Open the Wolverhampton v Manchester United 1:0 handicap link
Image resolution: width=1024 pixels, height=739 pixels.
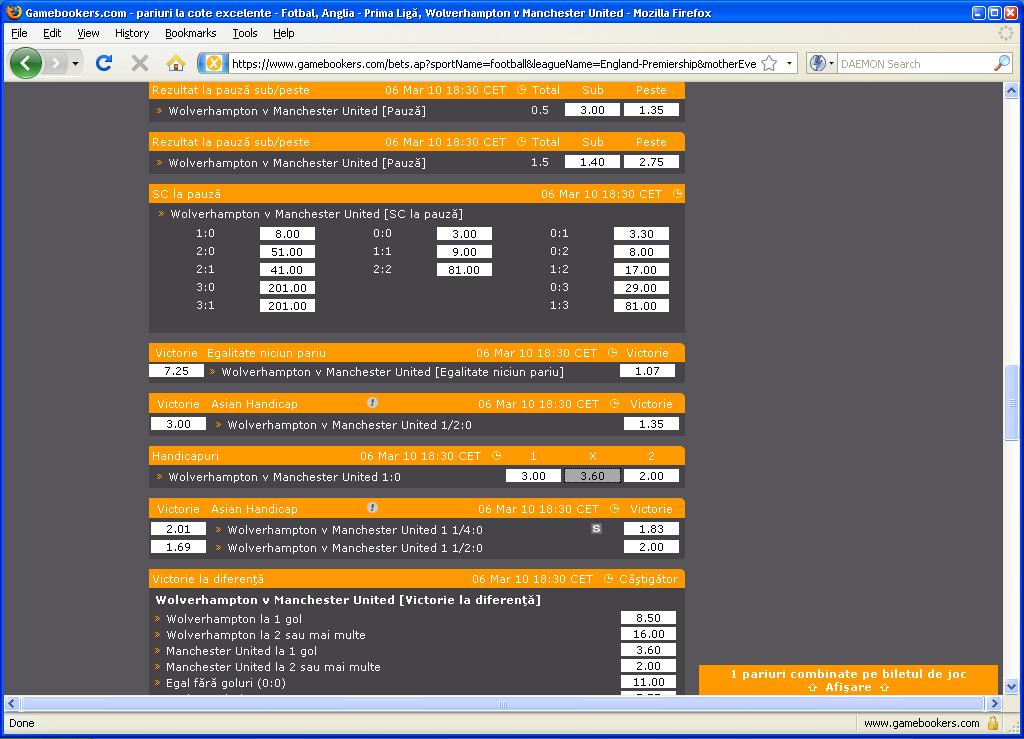point(285,477)
